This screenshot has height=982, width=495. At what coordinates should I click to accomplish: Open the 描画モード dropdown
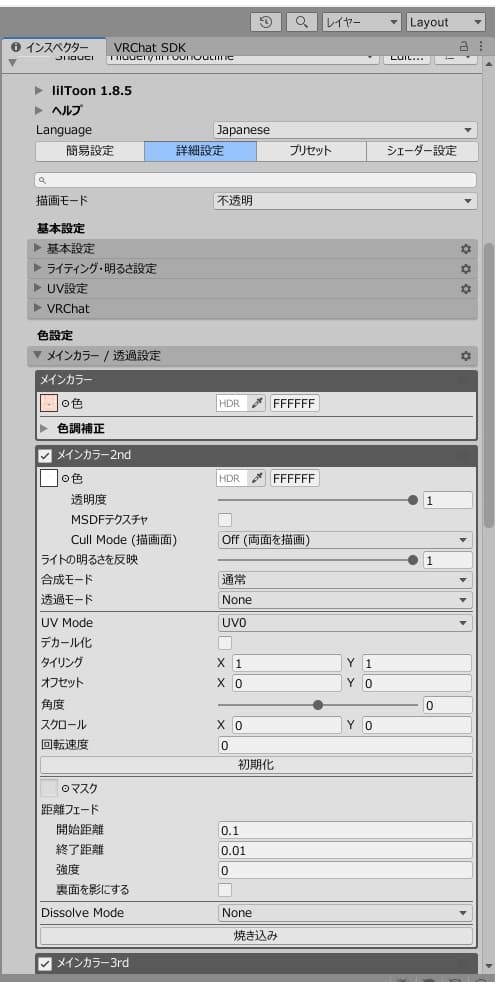point(345,201)
